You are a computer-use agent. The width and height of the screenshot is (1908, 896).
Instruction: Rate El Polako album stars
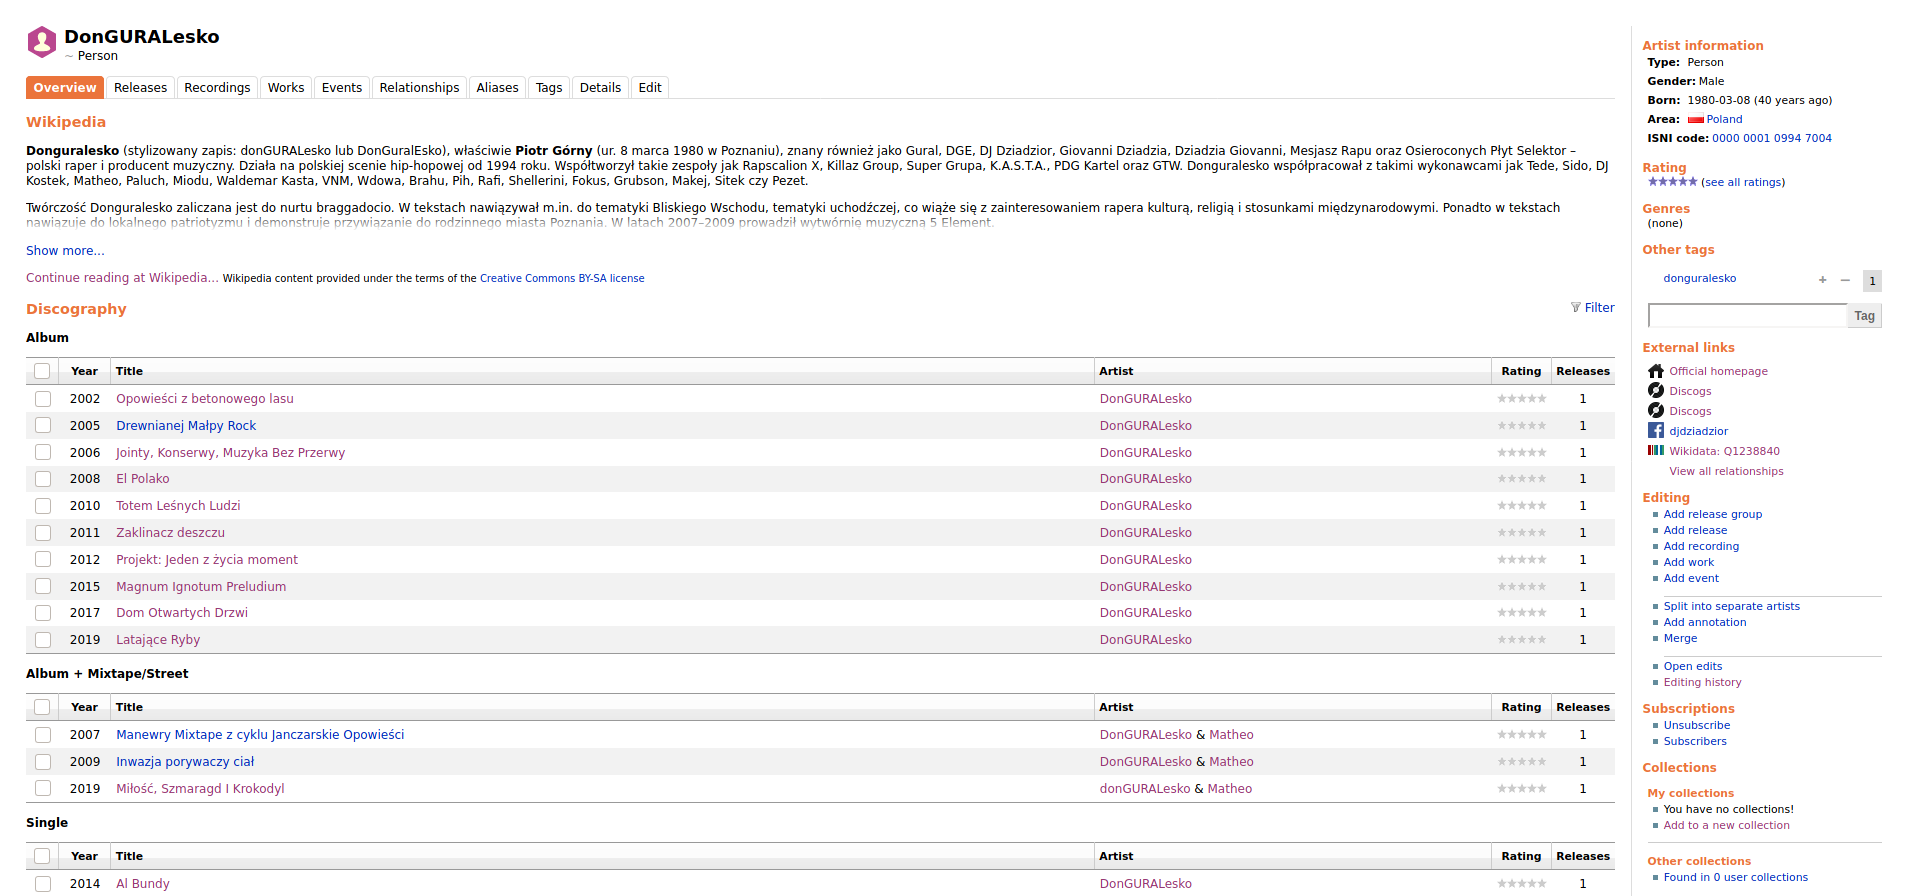(1521, 479)
